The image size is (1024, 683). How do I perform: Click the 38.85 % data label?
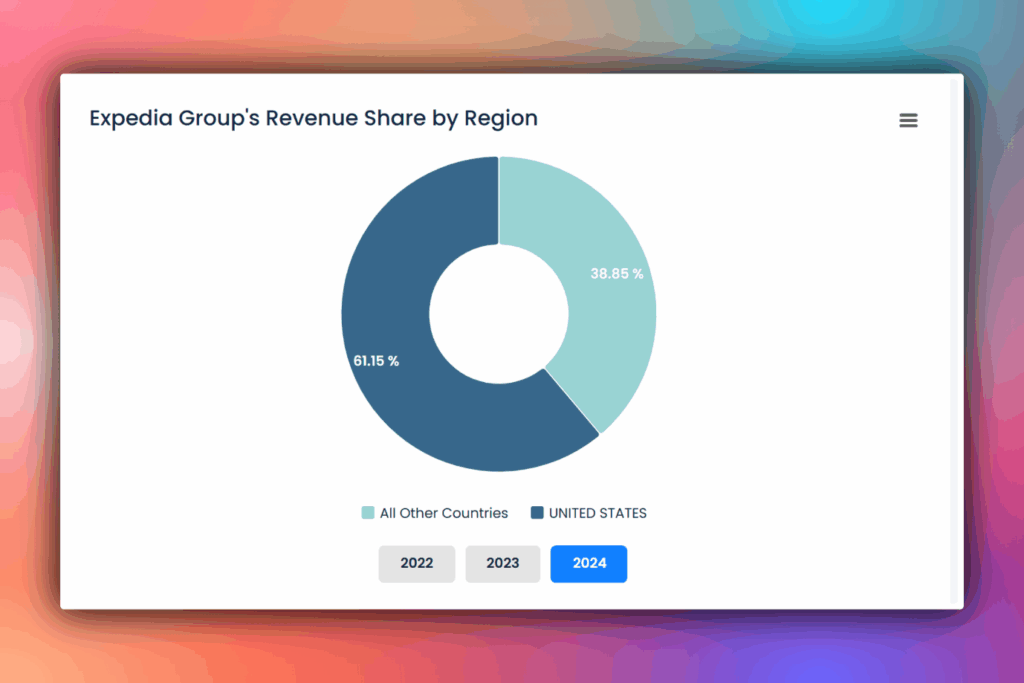tap(616, 273)
